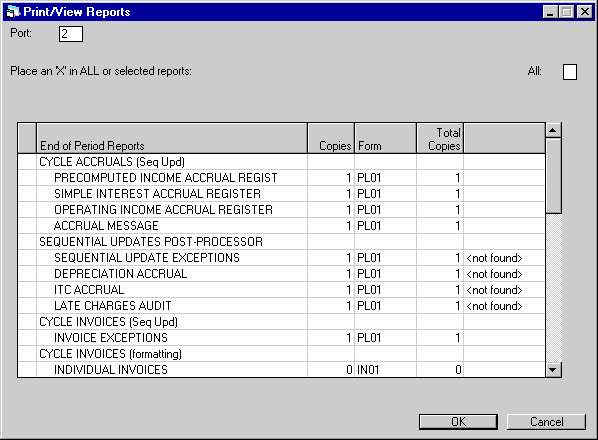Click the Cancel button

tap(546, 422)
